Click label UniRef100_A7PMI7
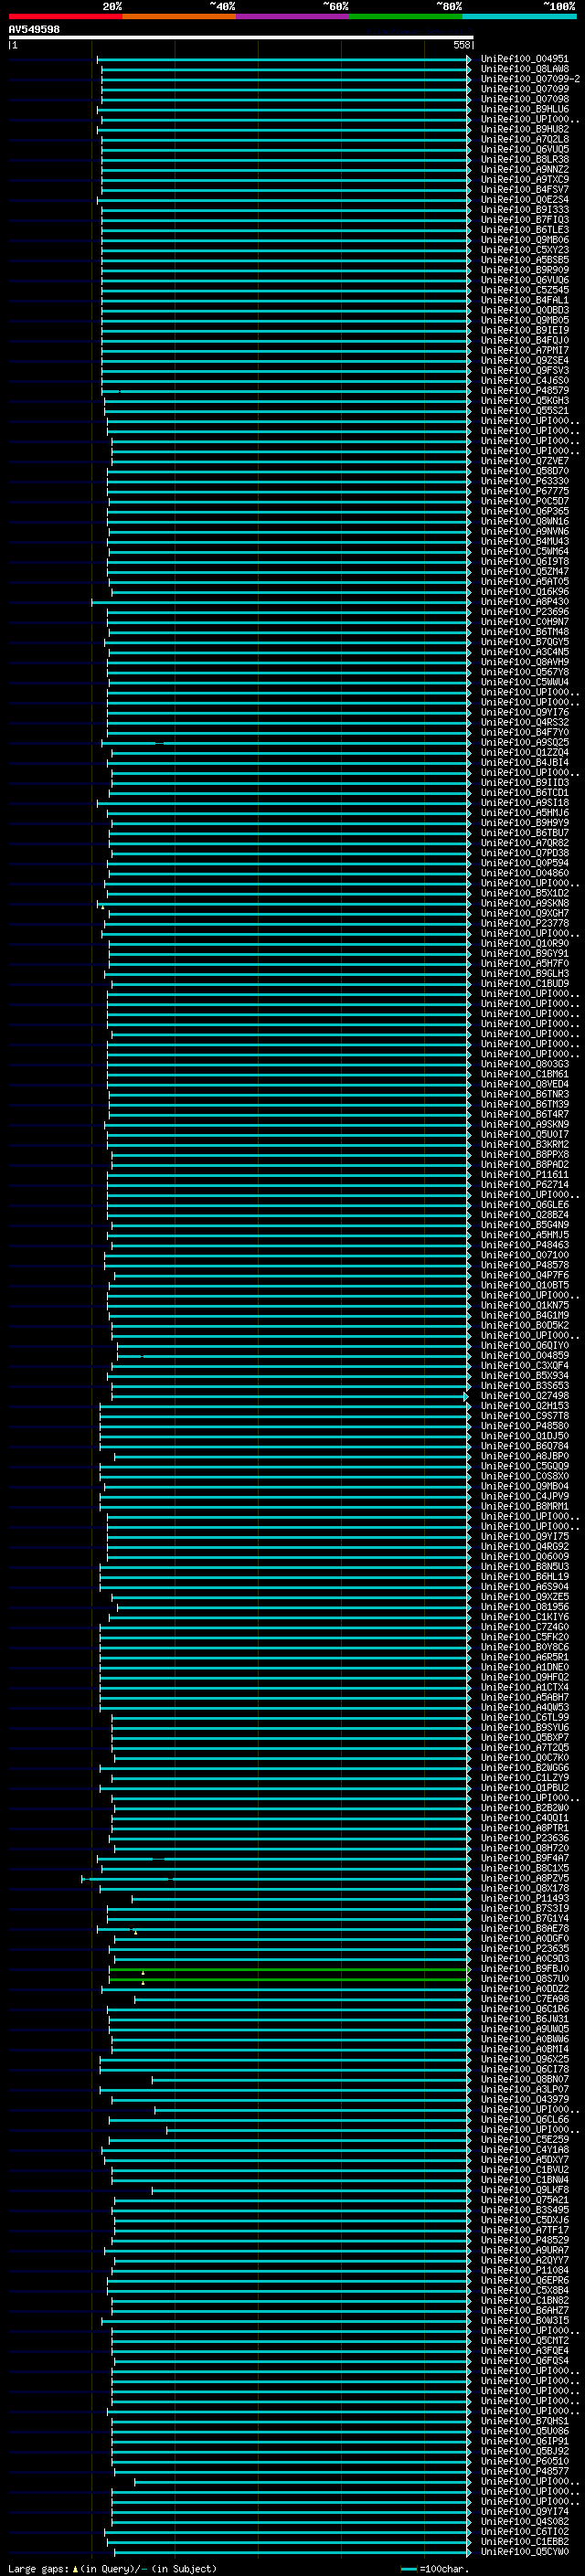Viewport: 585px width, 2576px height. 525,350
